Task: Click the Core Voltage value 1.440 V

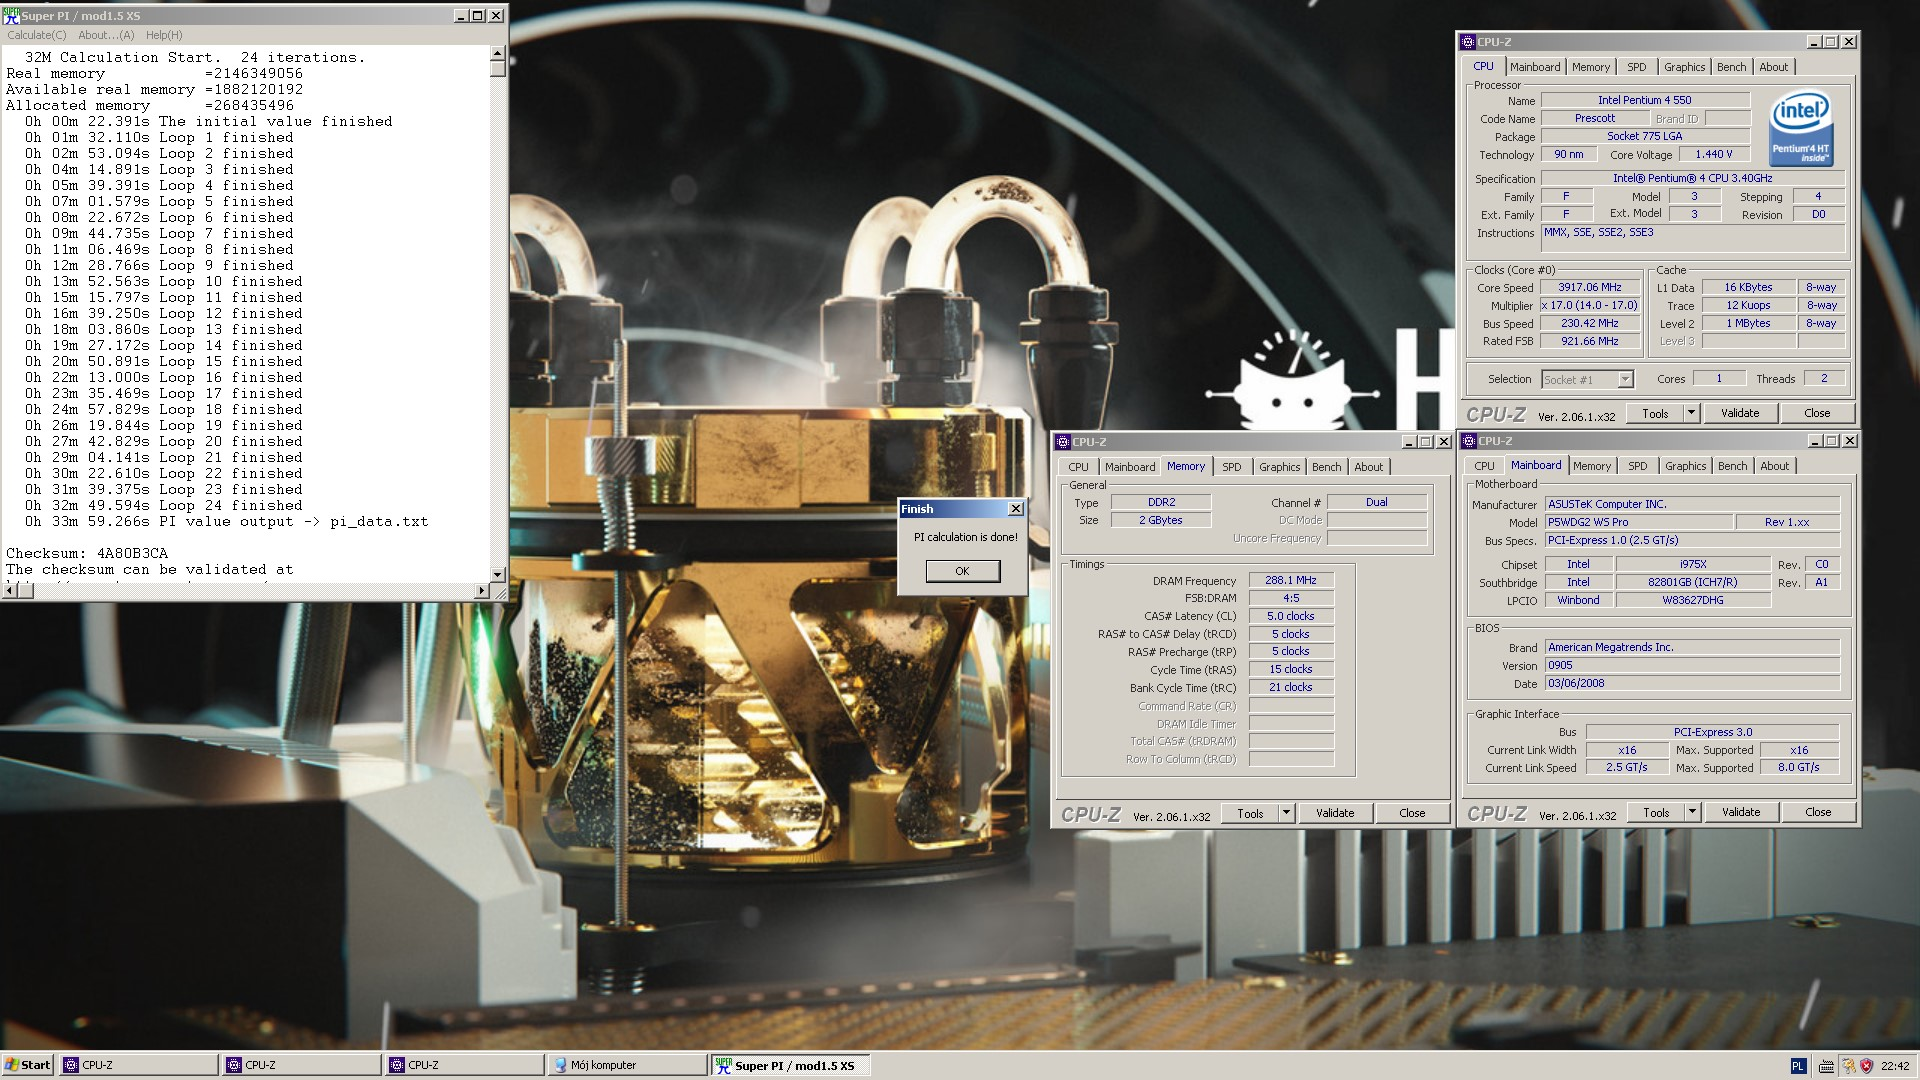Action: pos(1714,154)
